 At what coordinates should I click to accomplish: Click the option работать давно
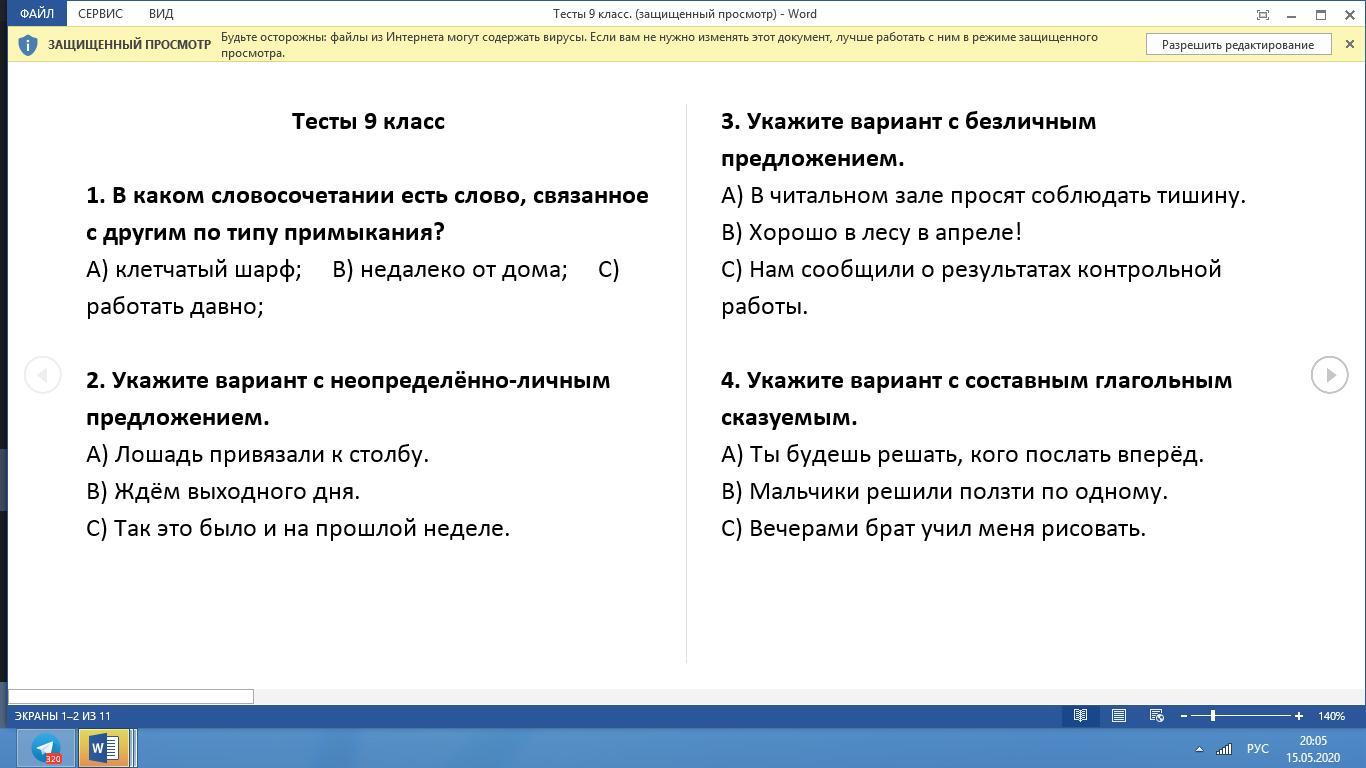tap(175, 306)
